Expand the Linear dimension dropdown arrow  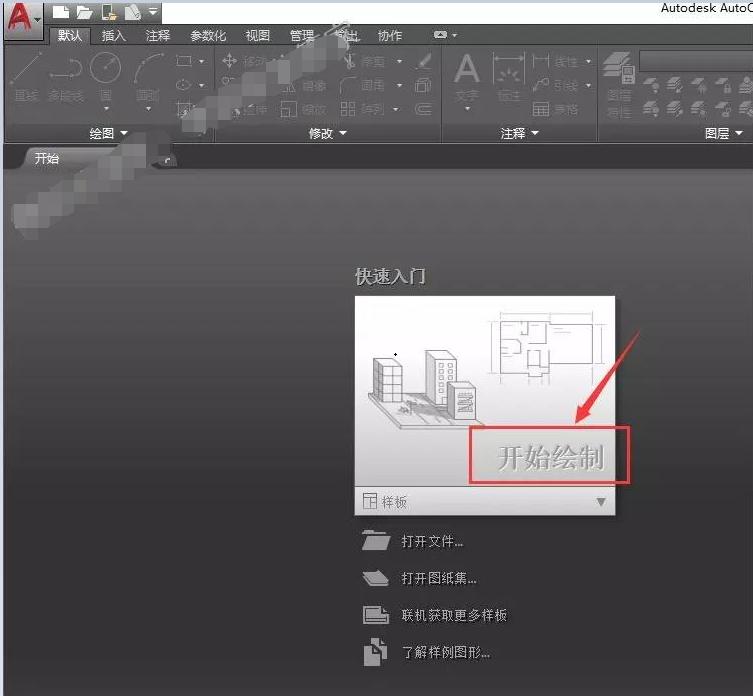(589, 61)
